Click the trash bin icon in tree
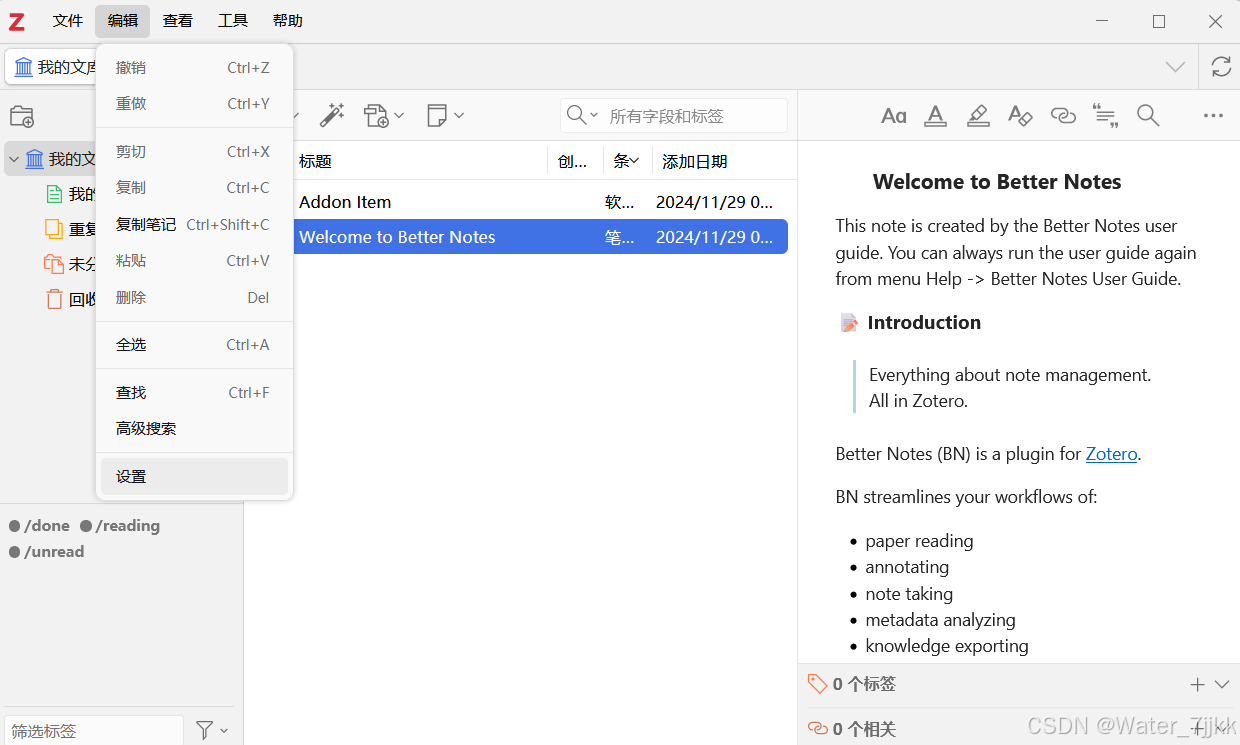1240x745 pixels. 54,299
